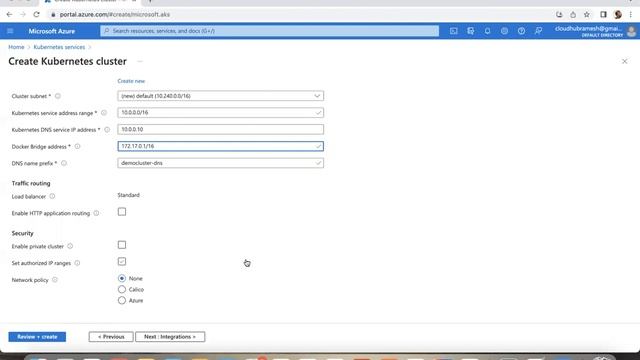The width and height of the screenshot is (640, 360).
Task: Enable private cluster checkbox
Action: (122, 245)
